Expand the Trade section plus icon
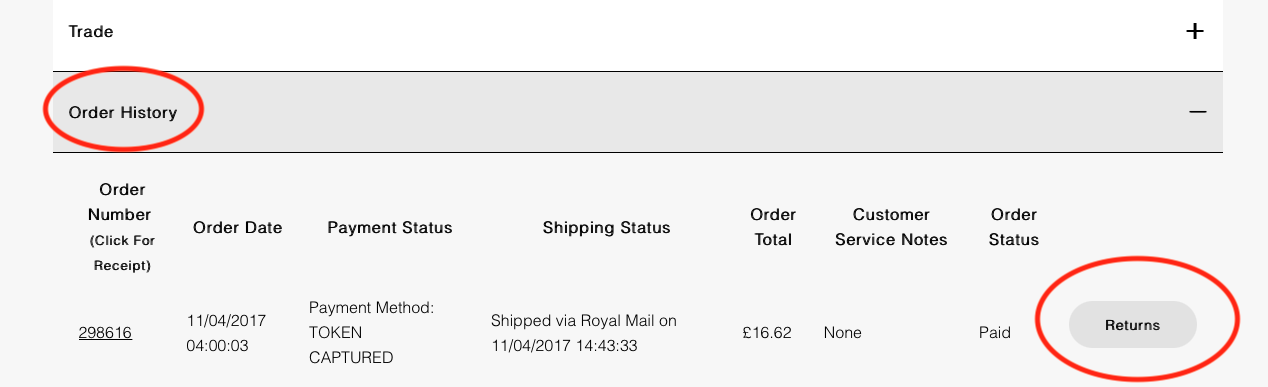 [x=1194, y=31]
